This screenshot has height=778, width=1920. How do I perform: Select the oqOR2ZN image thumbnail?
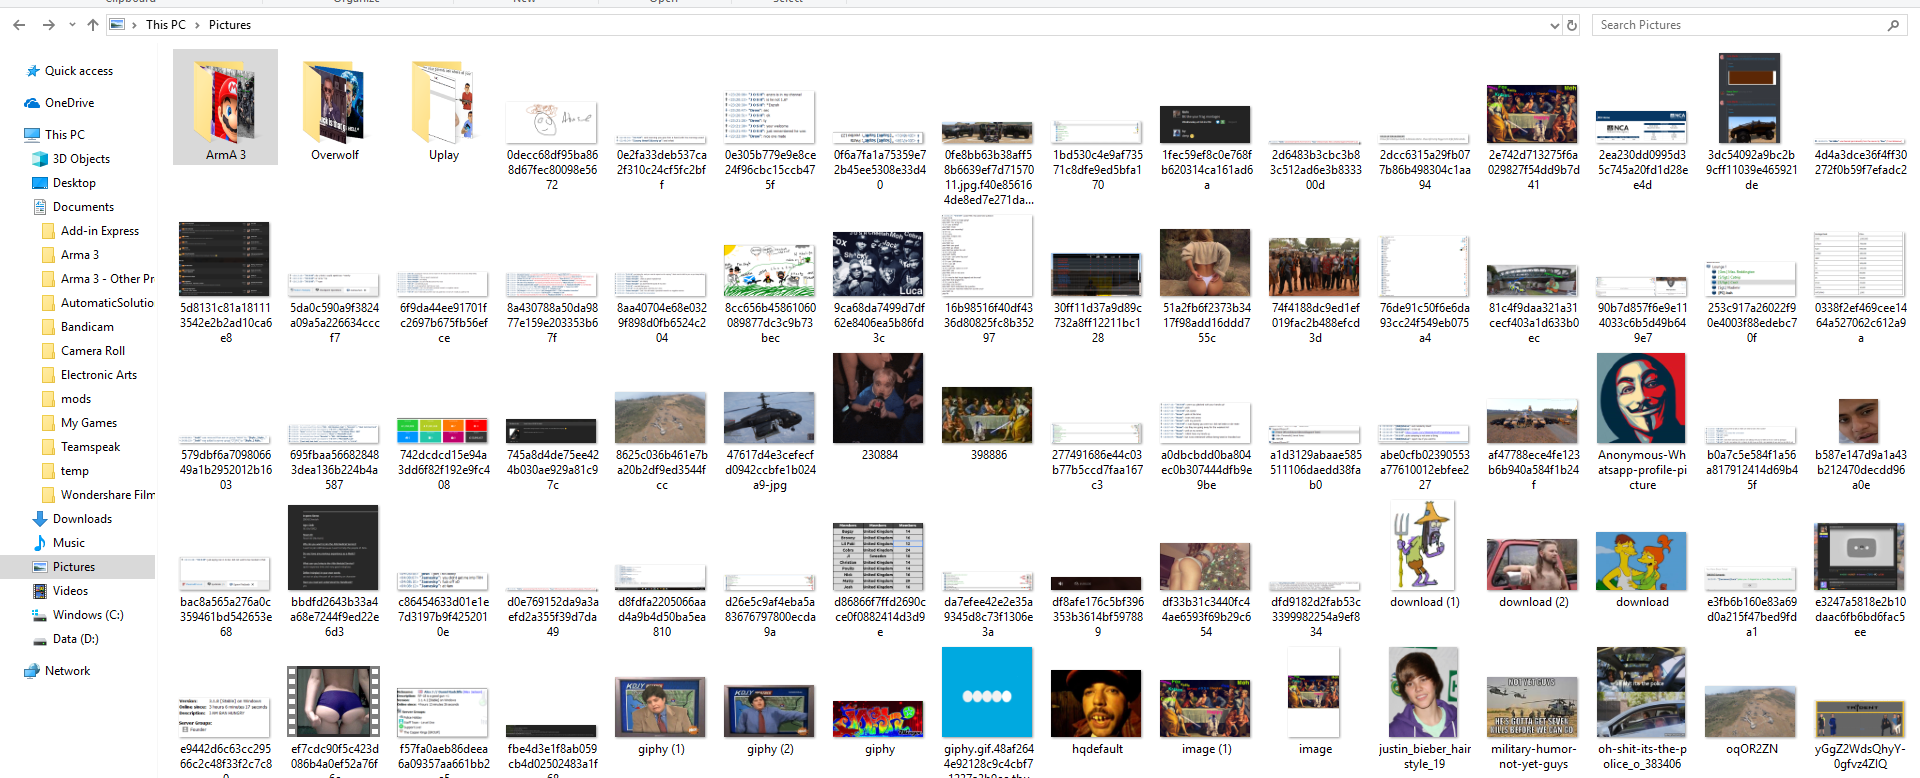[1751, 712]
